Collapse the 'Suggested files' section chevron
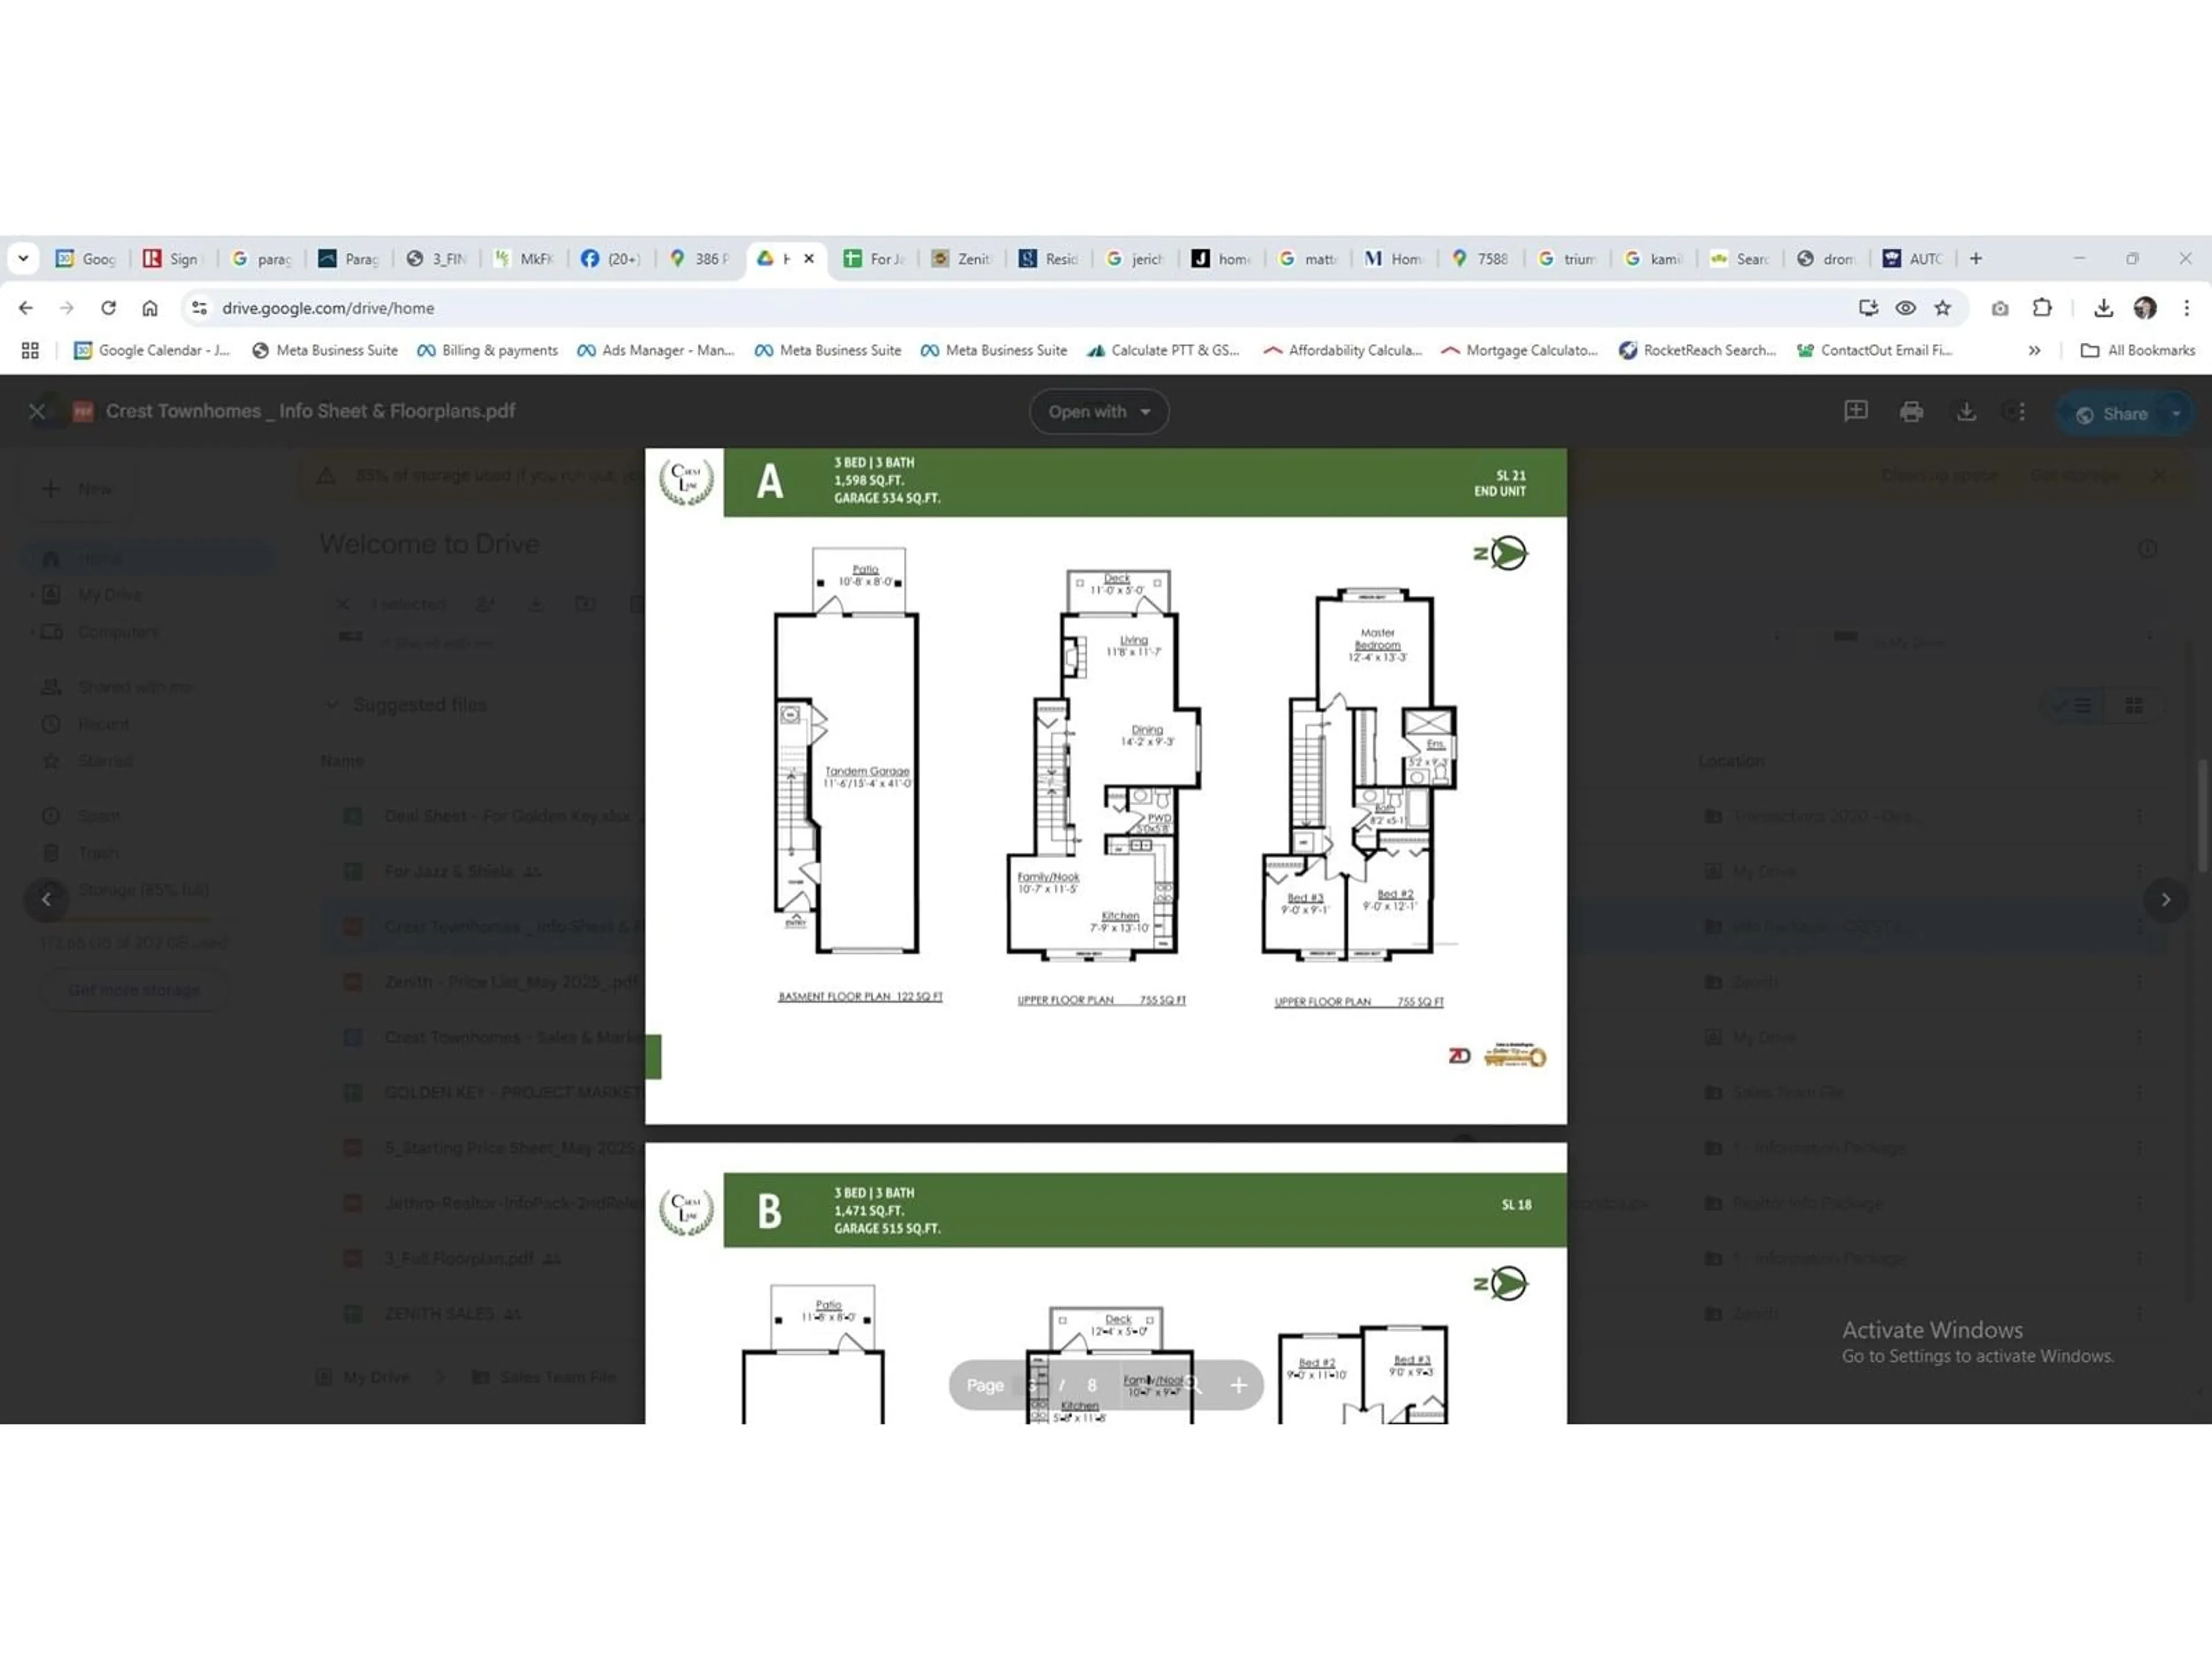The width and height of the screenshot is (2212, 1659). (332, 705)
